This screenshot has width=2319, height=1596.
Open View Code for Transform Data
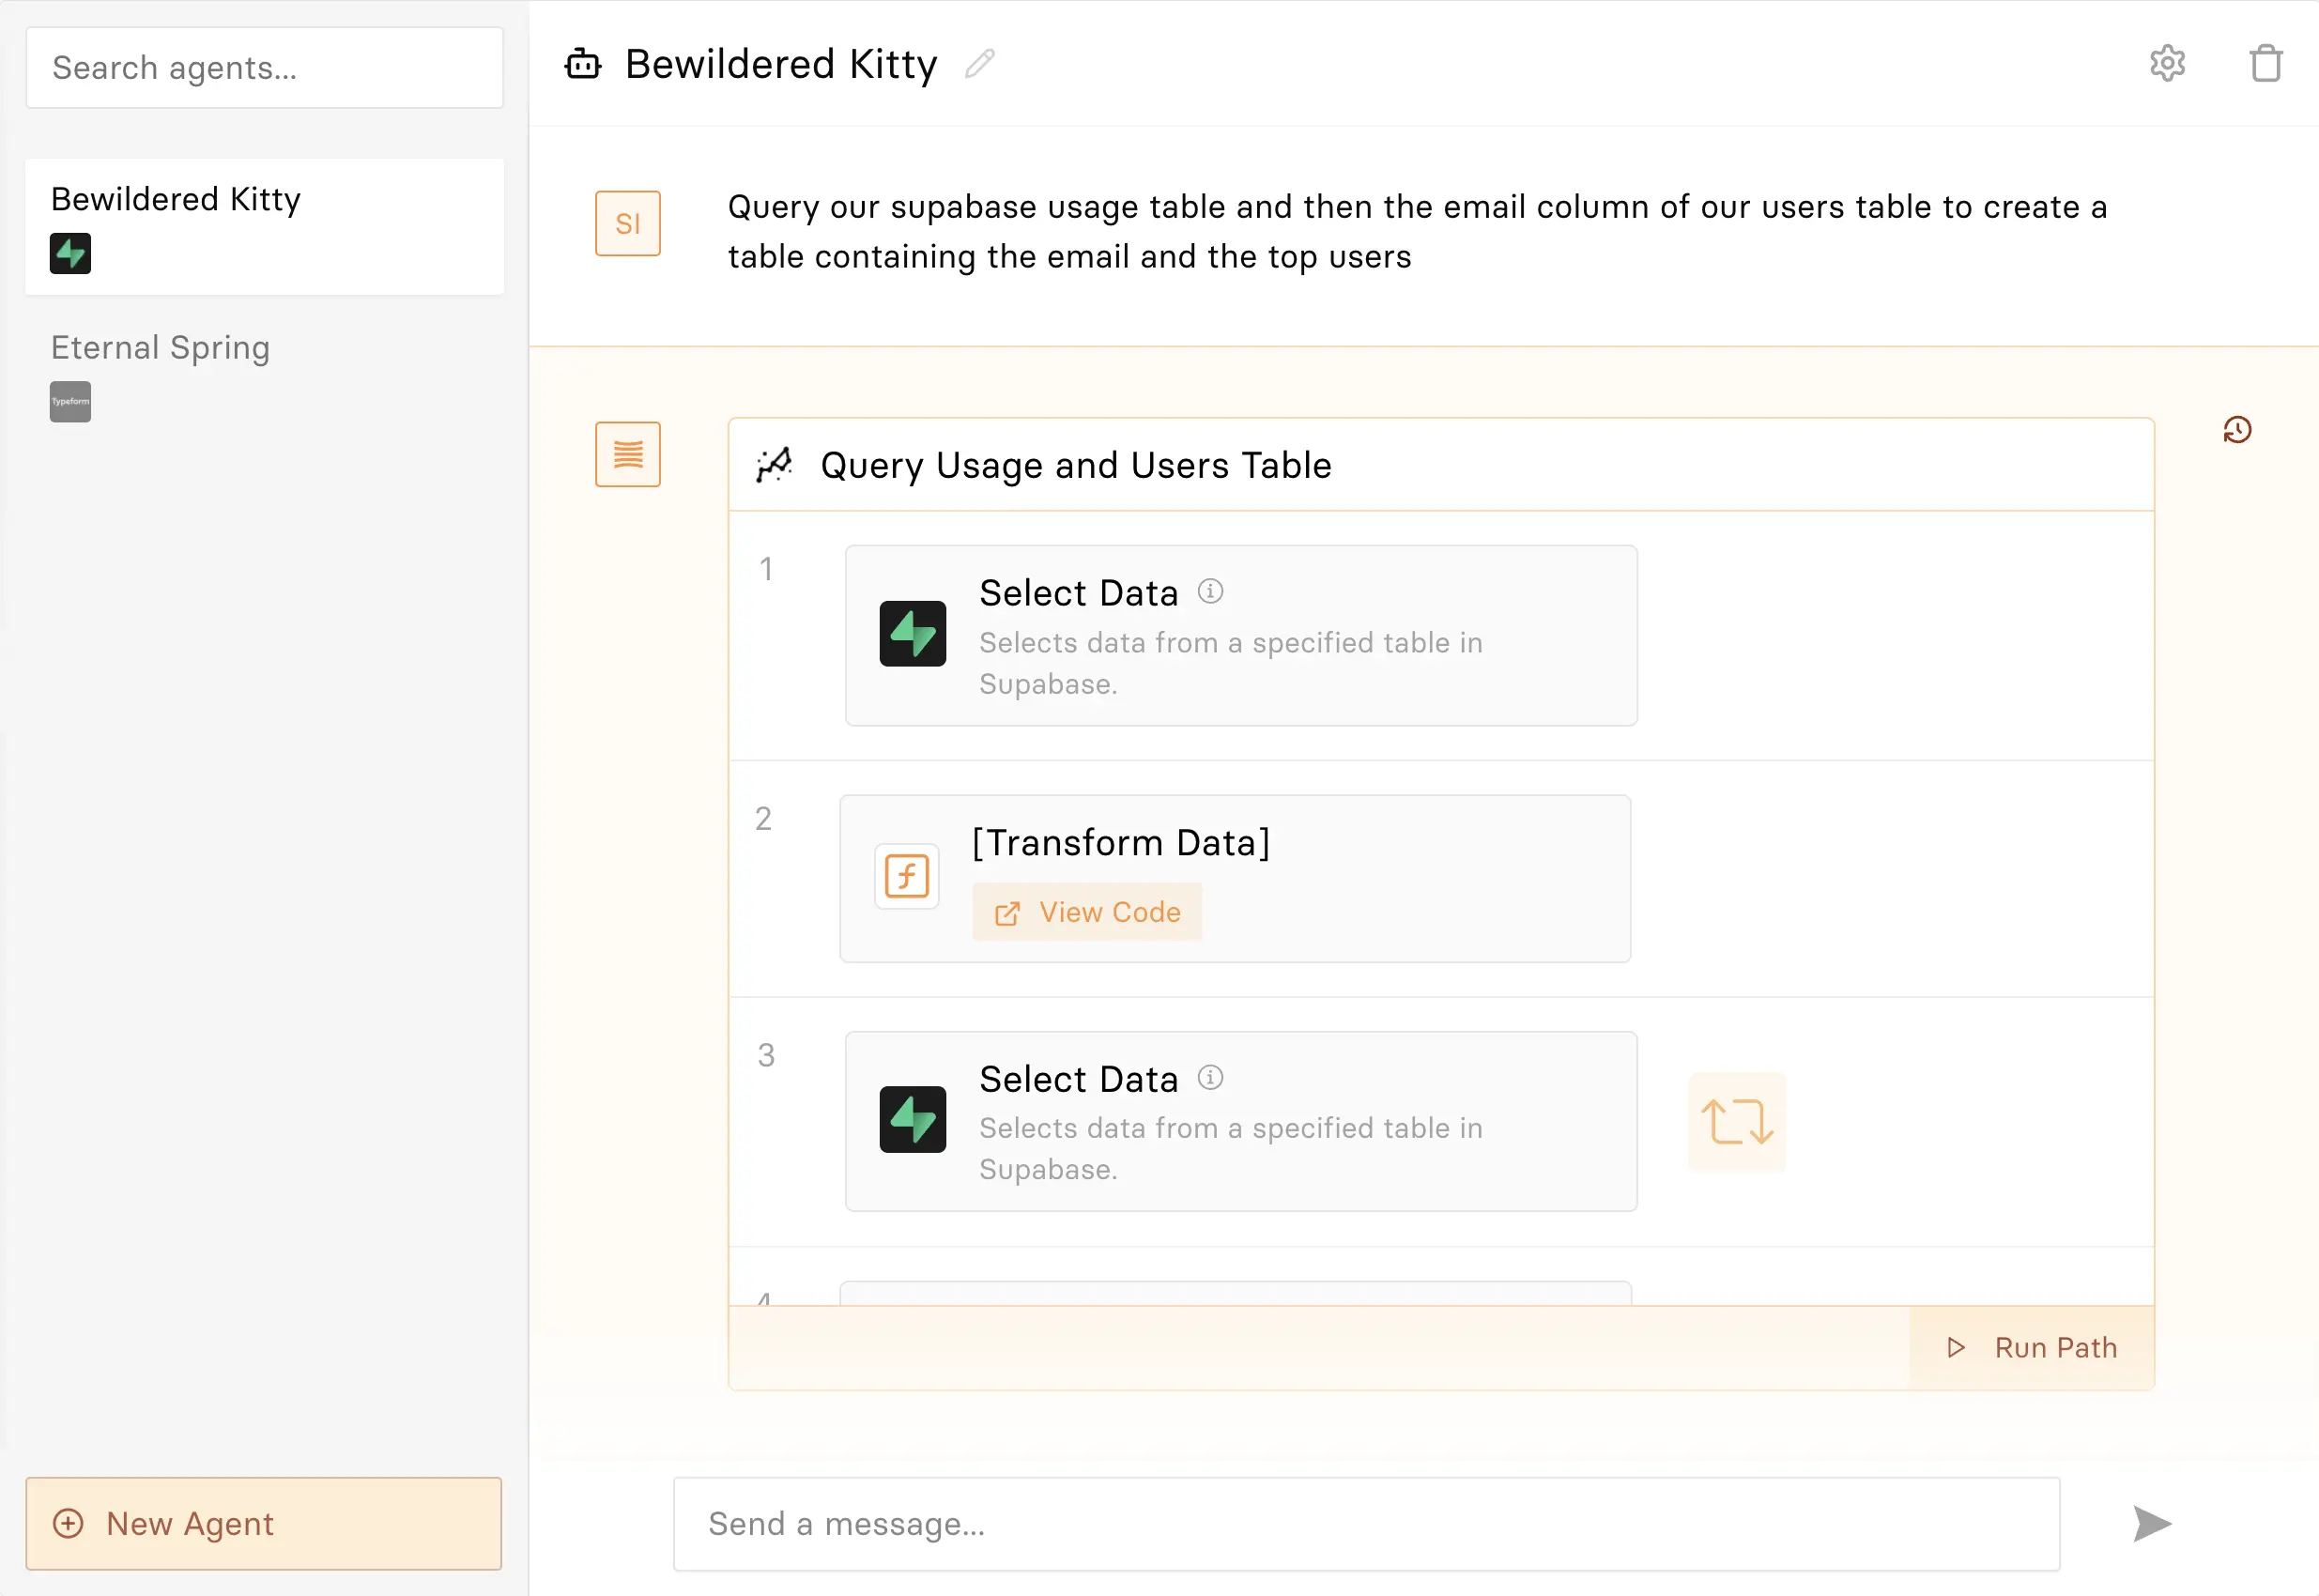(x=1087, y=912)
